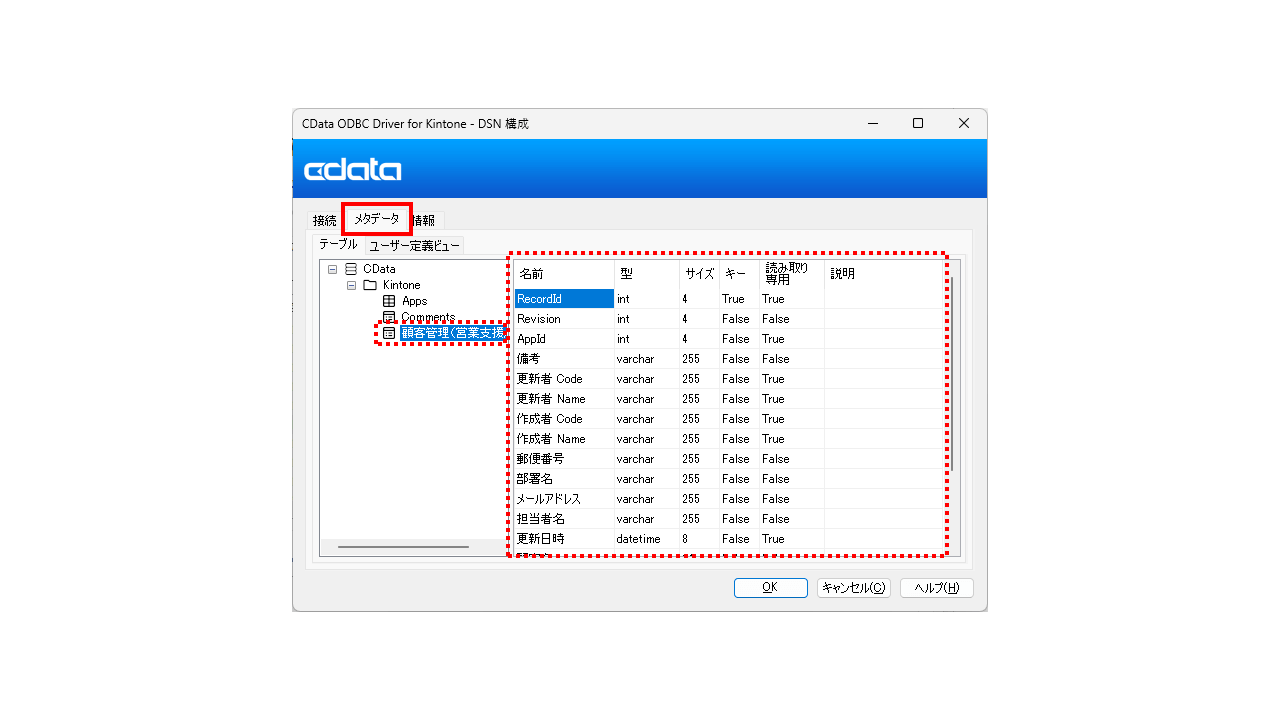Viewport: 1280px width, 720px height.
Task: Click the Kintone folder icon
Action: [370, 285]
